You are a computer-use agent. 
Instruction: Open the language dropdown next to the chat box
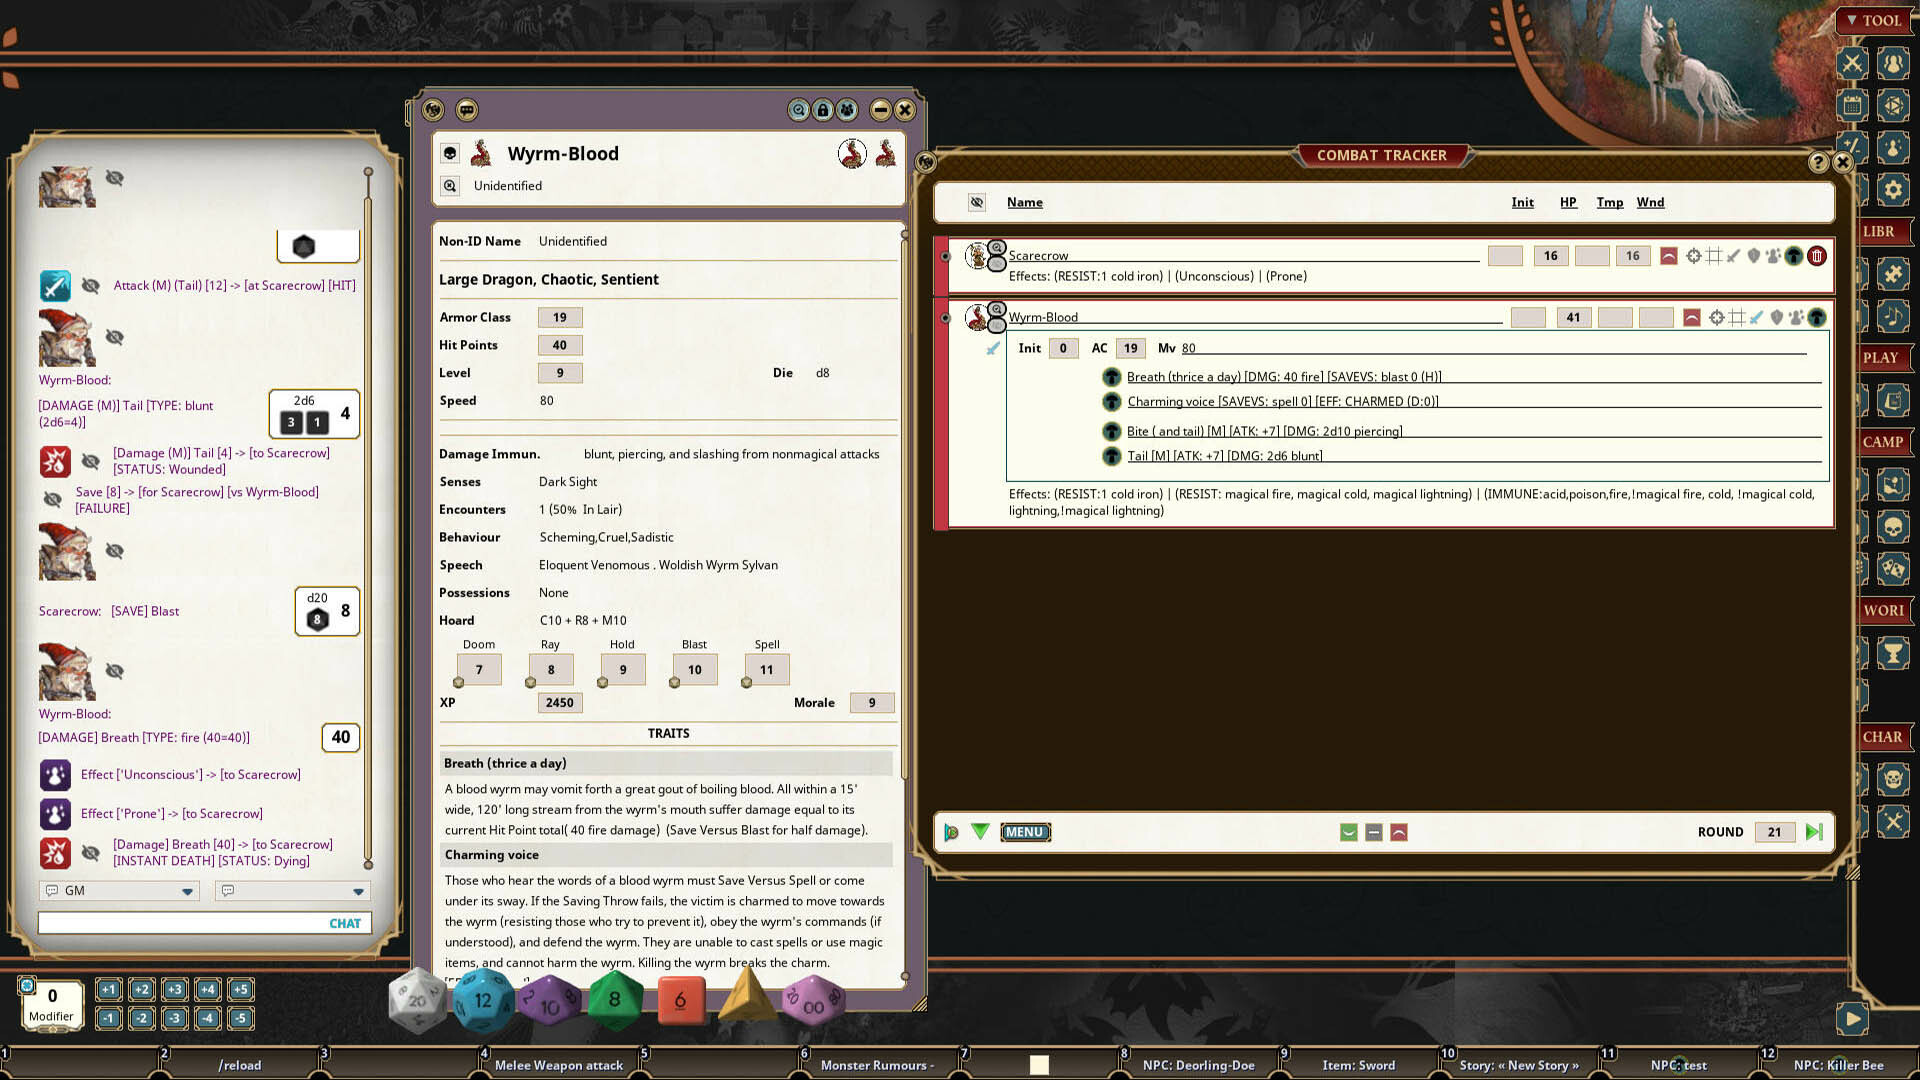pos(357,890)
